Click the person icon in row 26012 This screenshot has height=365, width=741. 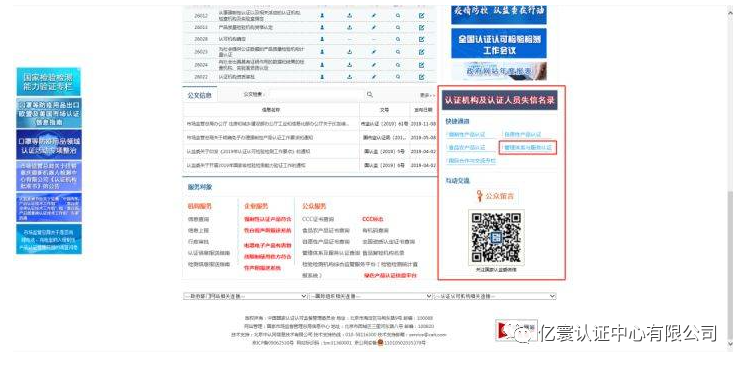[322, 15]
